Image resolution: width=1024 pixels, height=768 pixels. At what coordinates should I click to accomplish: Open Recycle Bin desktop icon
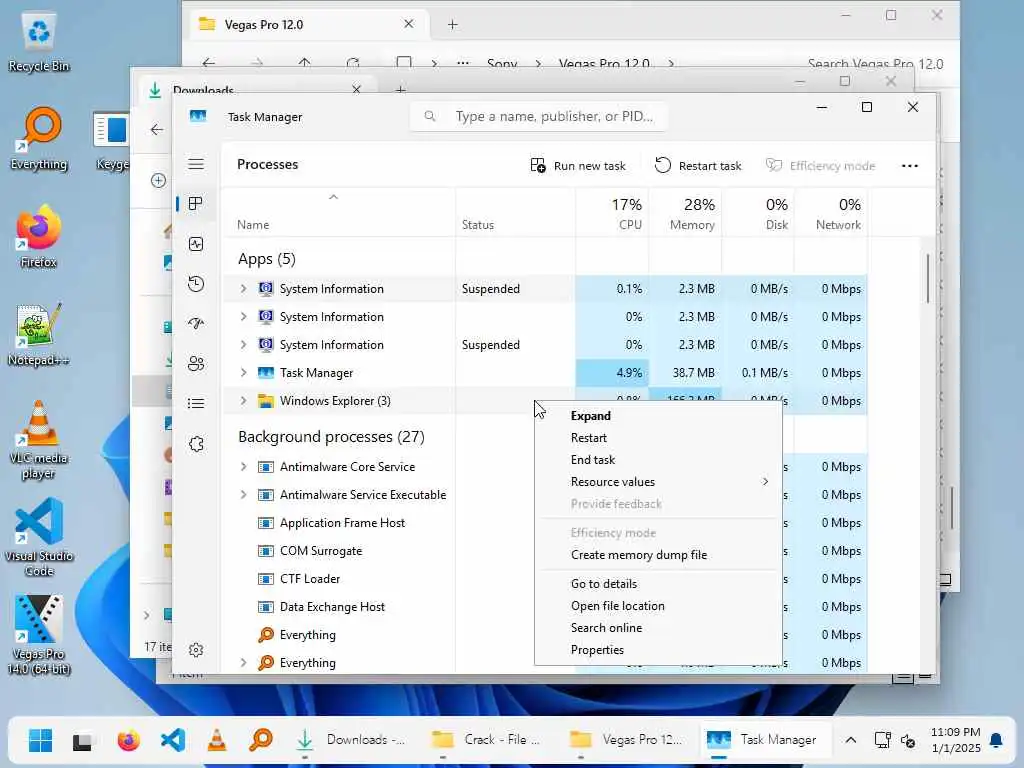pos(39,40)
